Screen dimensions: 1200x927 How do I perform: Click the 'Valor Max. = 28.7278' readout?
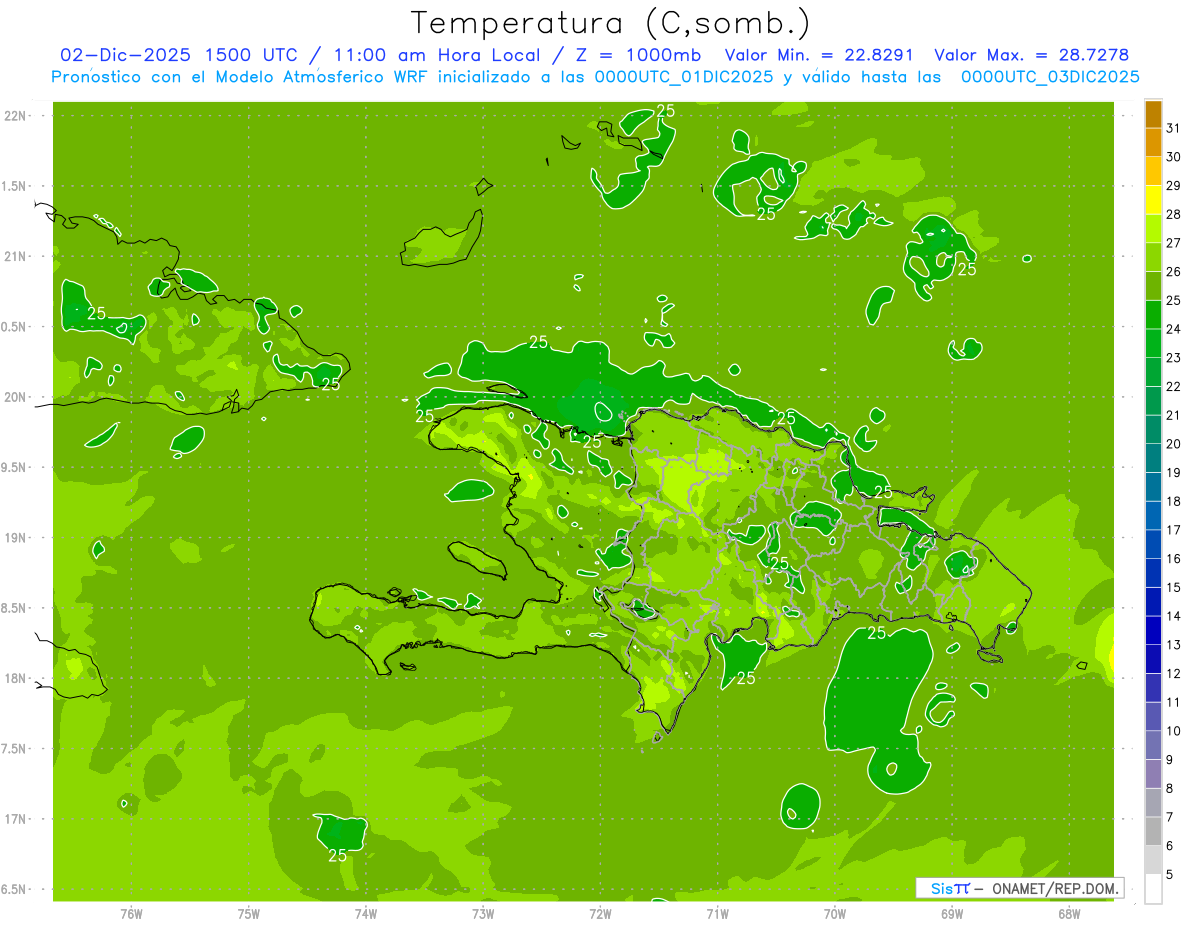(1031, 55)
